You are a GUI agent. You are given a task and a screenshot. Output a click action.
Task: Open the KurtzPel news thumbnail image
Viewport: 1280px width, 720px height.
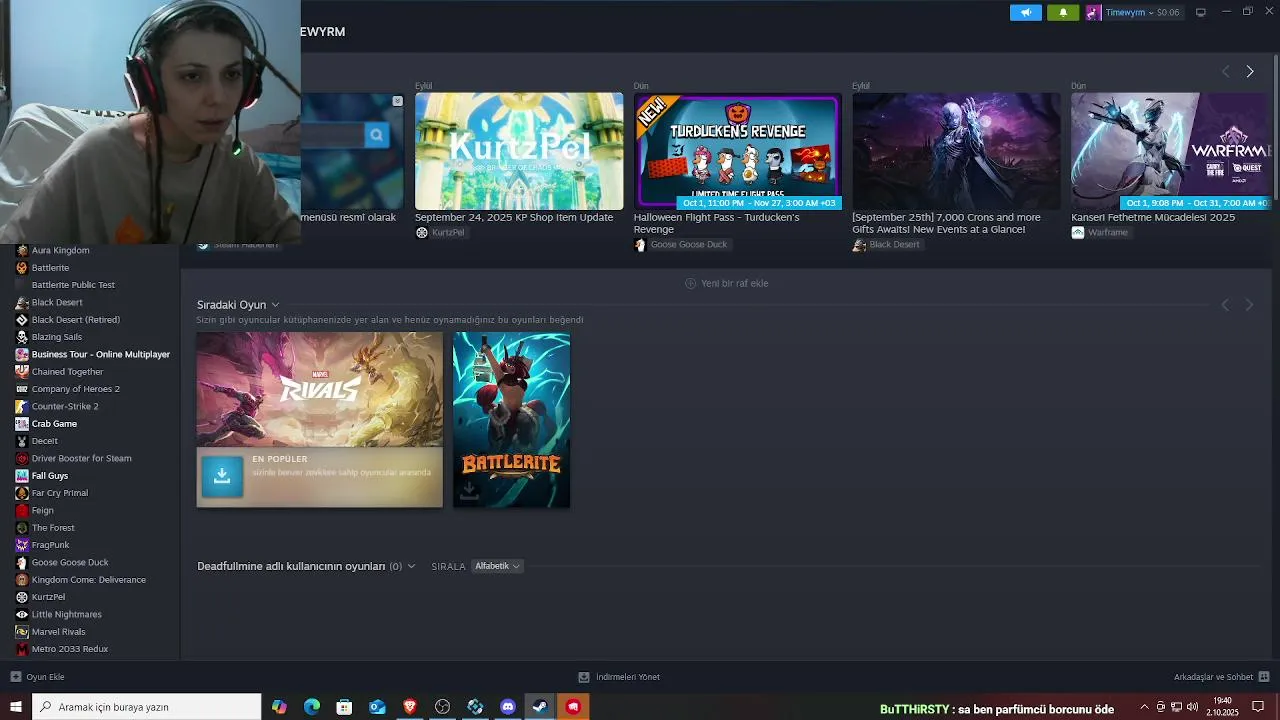[x=519, y=151]
